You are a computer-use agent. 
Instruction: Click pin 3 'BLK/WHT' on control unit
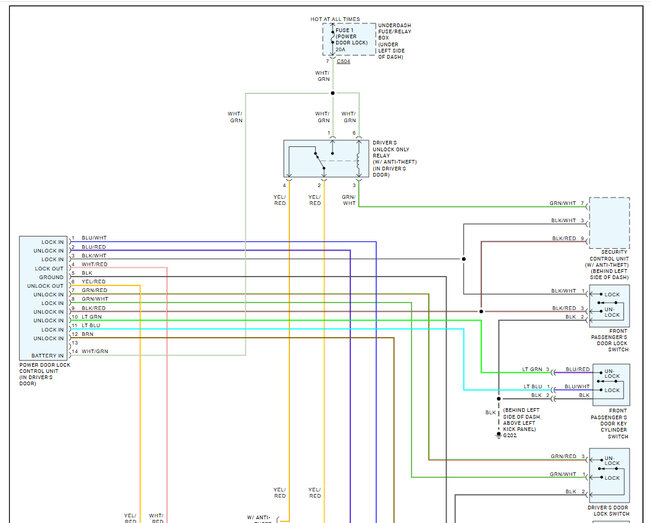click(89, 256)
